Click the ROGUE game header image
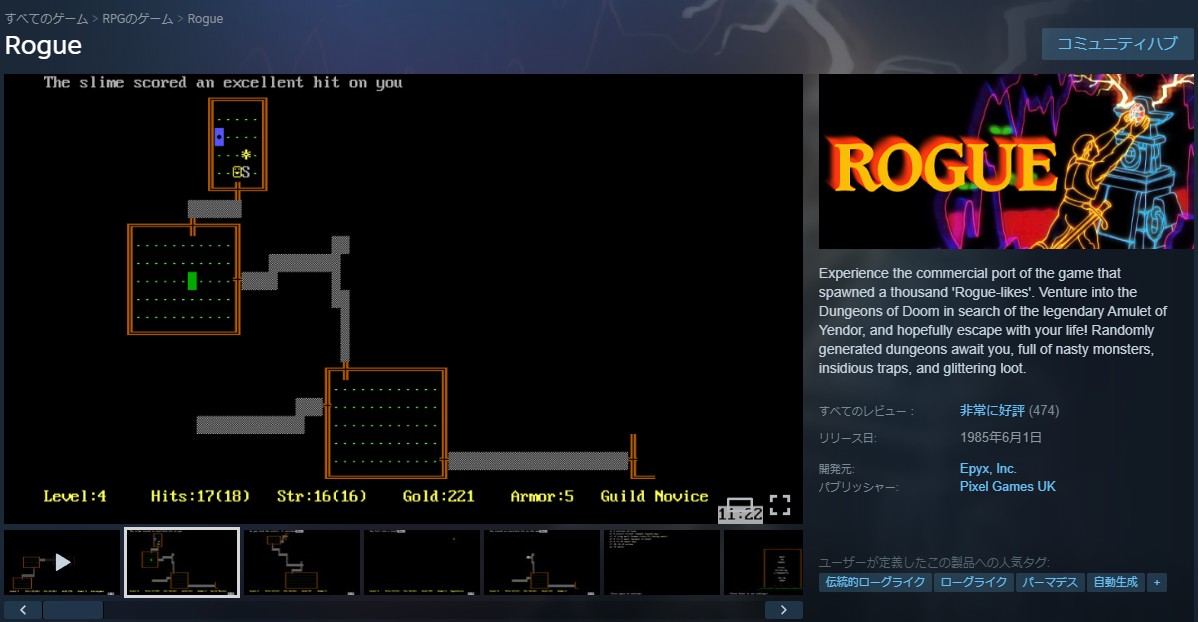Image resolution: width=1198 pixels, height=622 pixels. pyautogui.click(x=1006, y=161)
